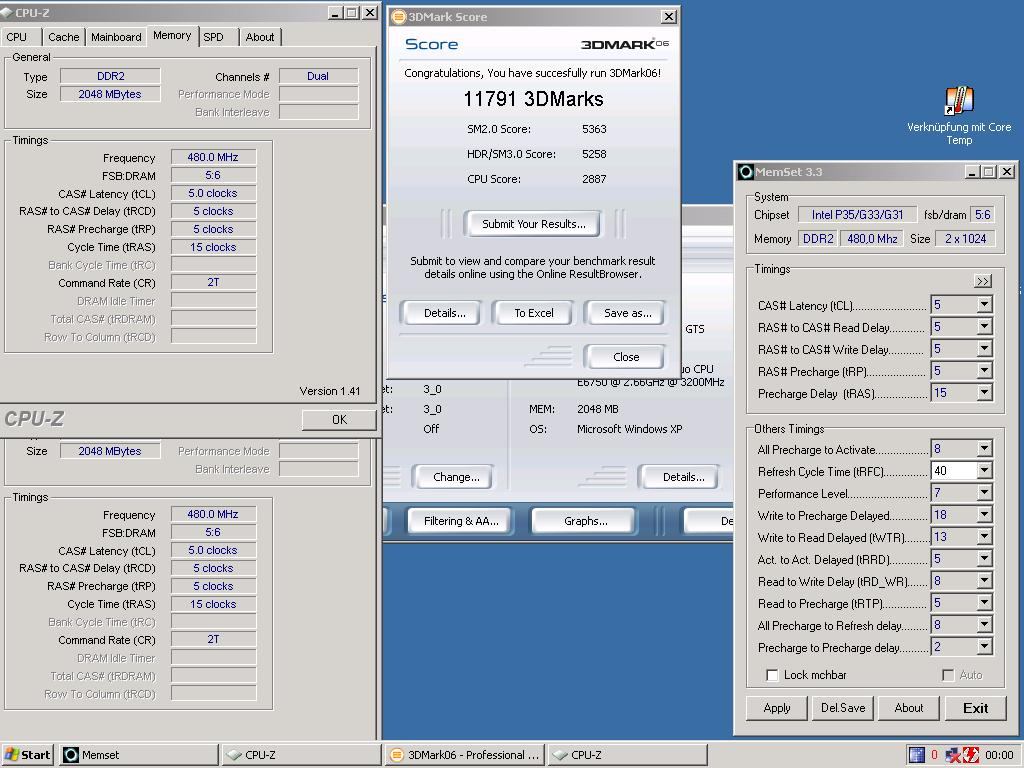Click the SM2.0 Score value 5363
This screenshot has height=768, width=1024.
(x=594, y=129)
